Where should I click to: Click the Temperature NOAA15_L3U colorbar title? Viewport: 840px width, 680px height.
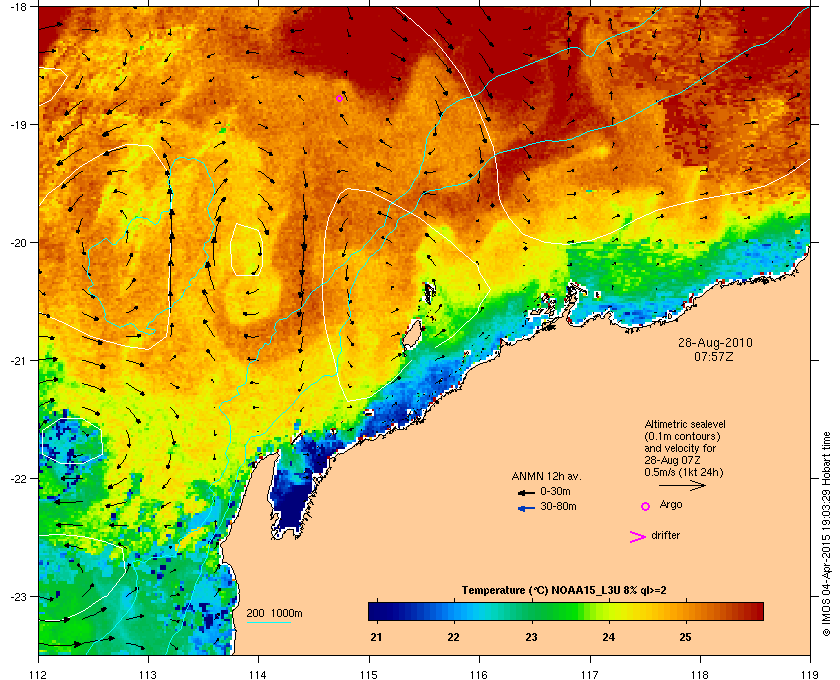click(x=564, y=591)
